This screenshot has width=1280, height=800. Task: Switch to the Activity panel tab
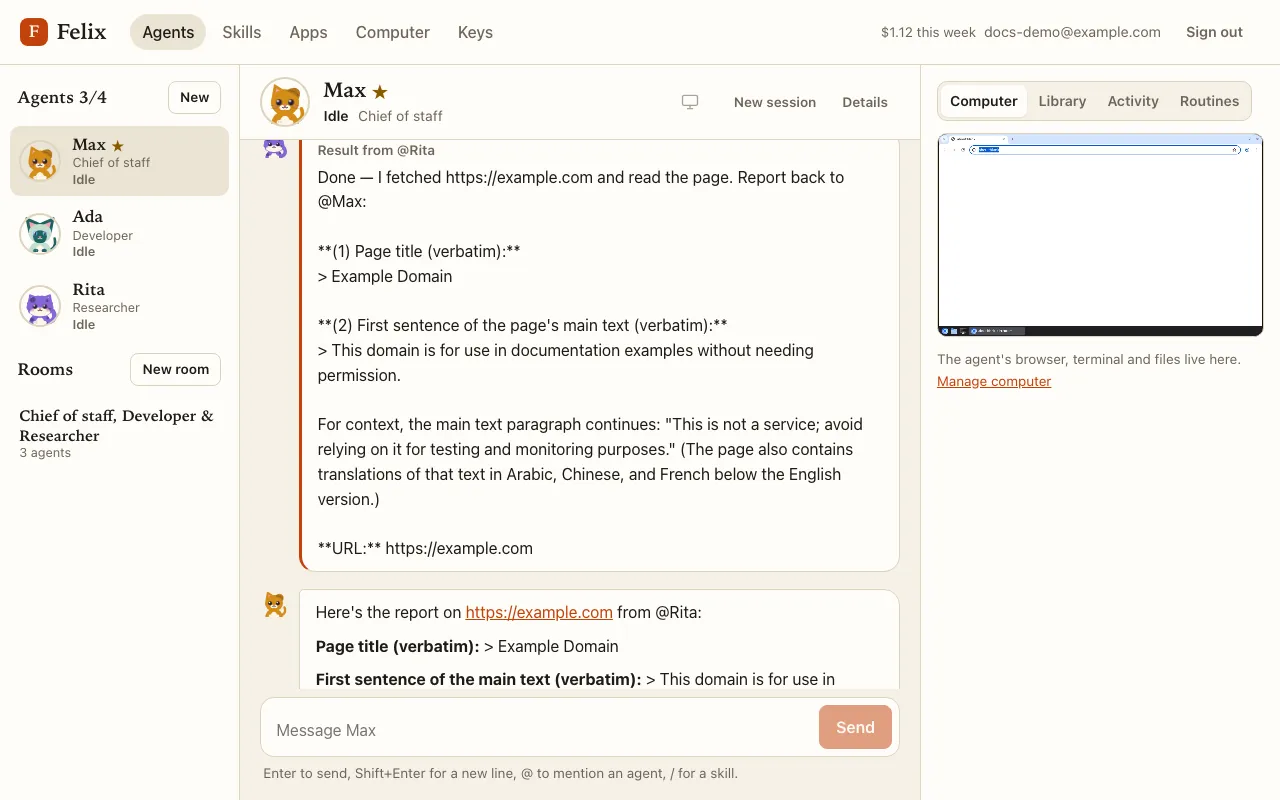point(1133,101)
